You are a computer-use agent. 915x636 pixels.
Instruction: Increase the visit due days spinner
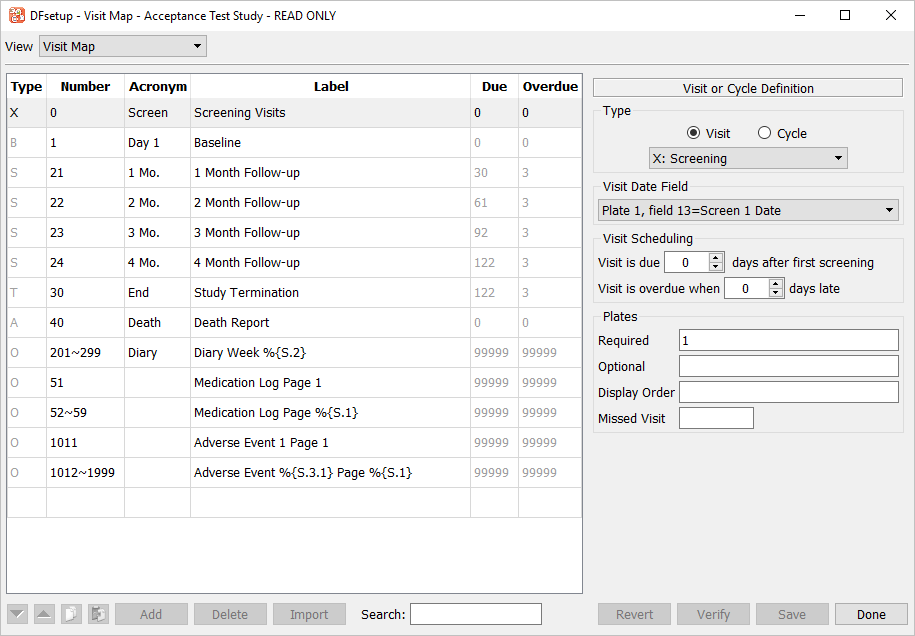715,258
